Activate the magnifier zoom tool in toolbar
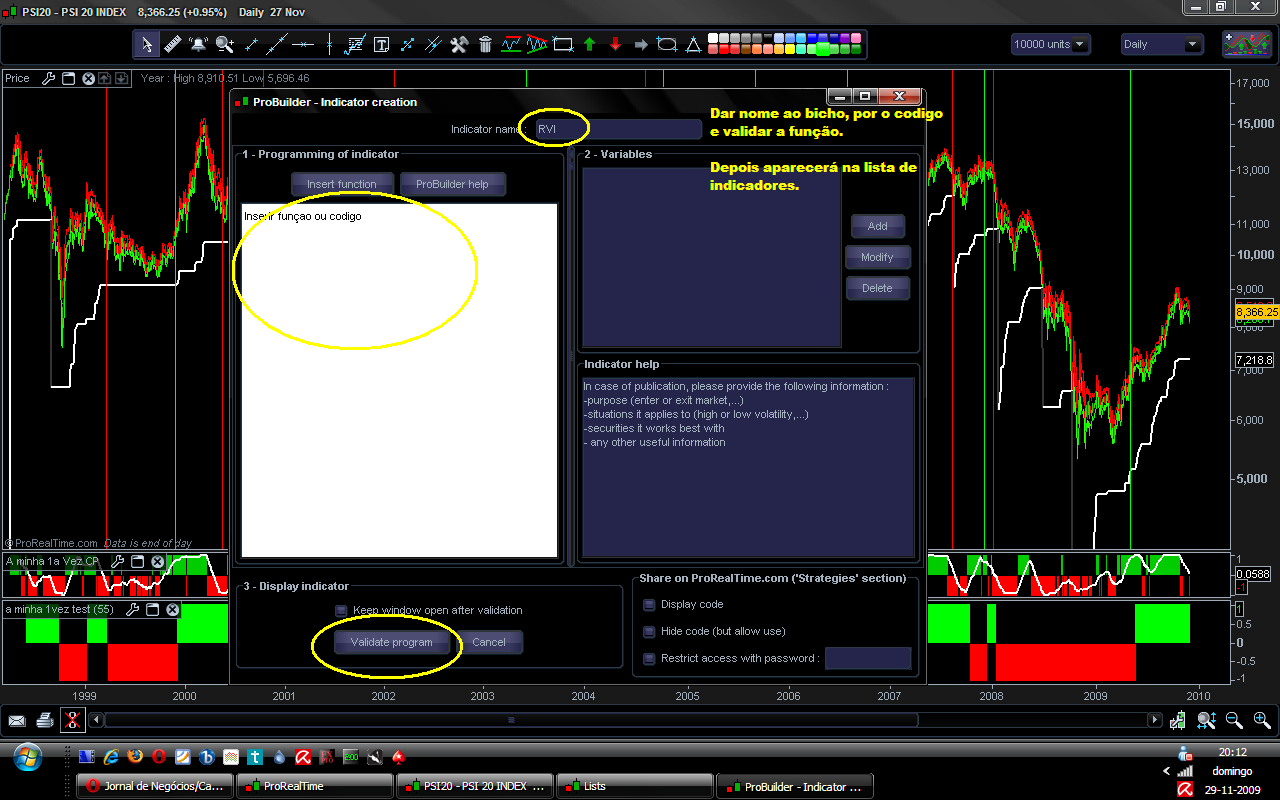The height and width of the screenshot is (800, 1280). [x=224, y=44]
